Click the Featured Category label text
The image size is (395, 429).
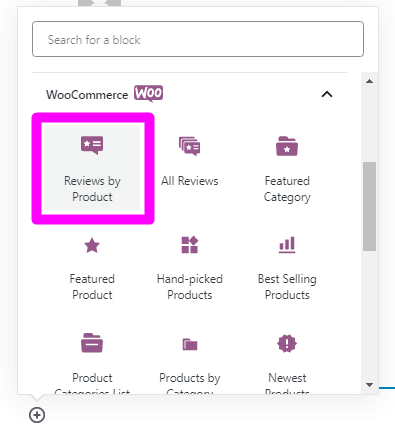coord(287,189)
